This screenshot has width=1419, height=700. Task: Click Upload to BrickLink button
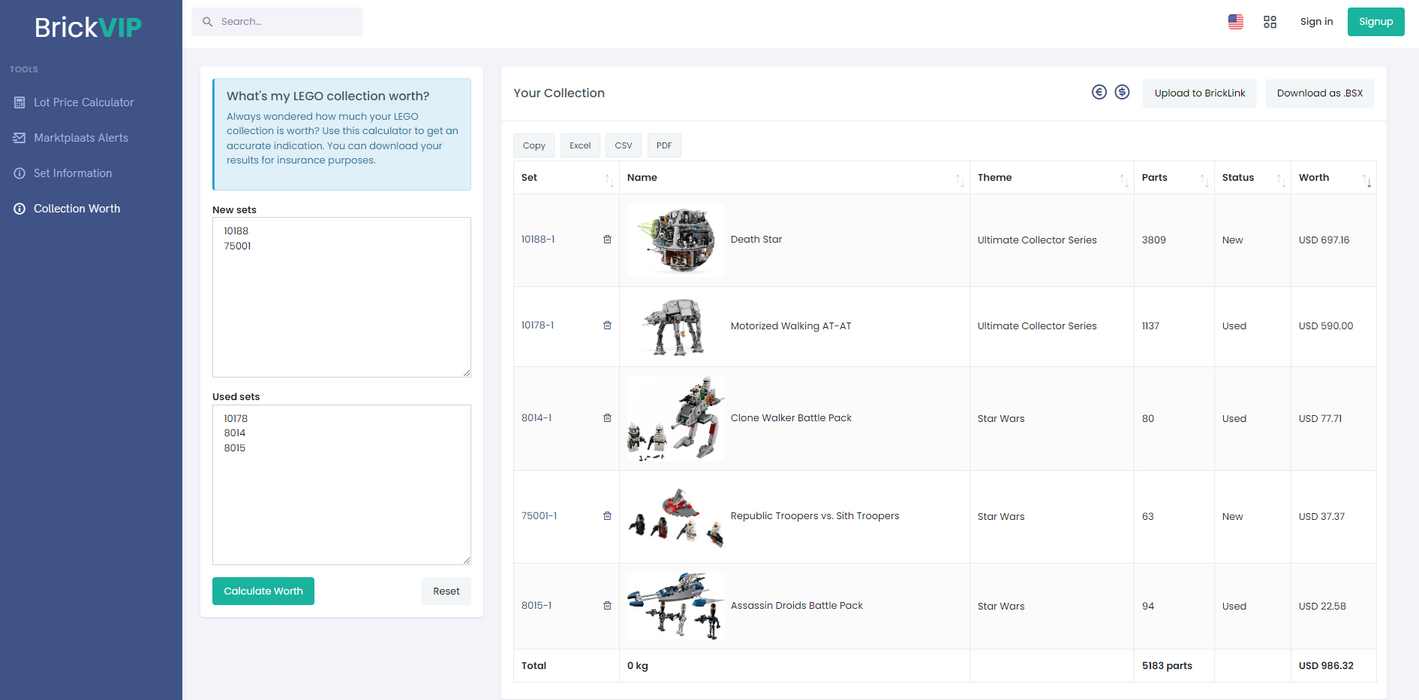pos(1200,93)
